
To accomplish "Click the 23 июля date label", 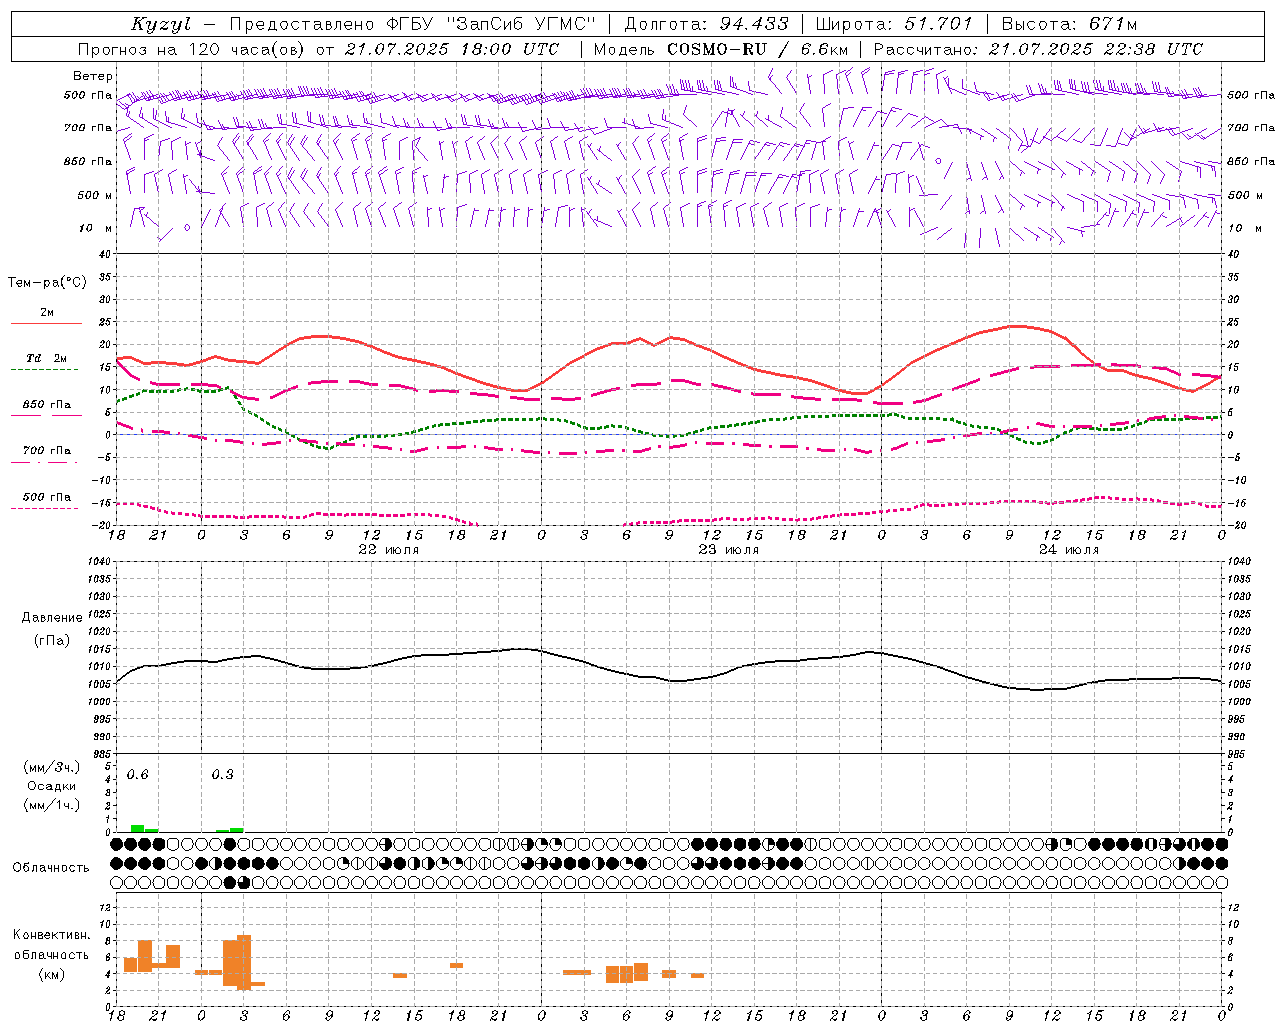I will click(728, 550).
